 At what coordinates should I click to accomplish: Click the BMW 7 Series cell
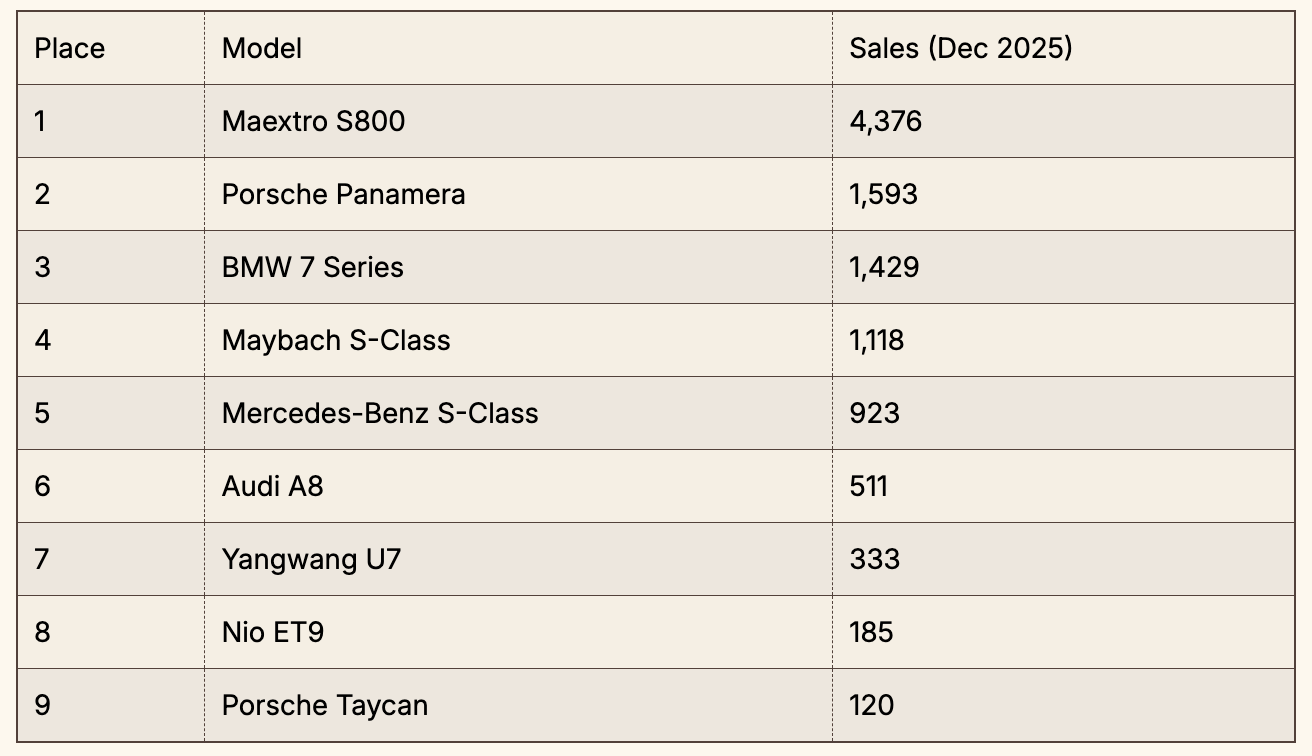click(x=312, y=267)
